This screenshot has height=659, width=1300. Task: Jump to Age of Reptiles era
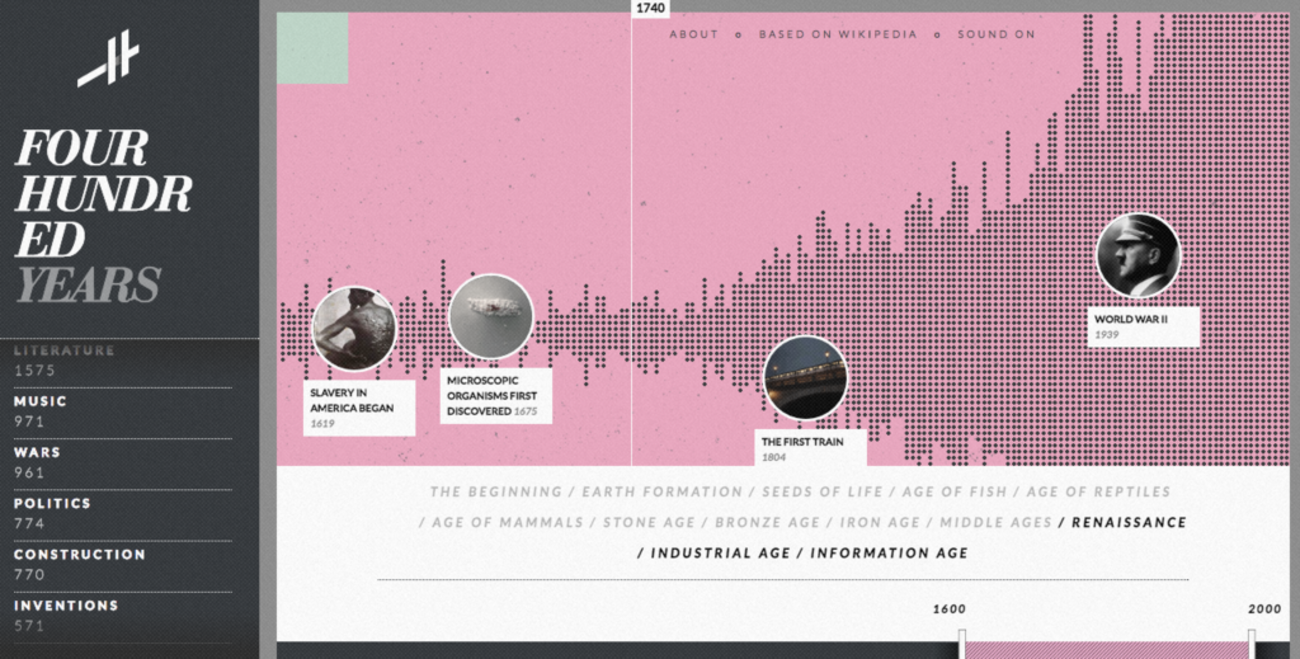1098,492
